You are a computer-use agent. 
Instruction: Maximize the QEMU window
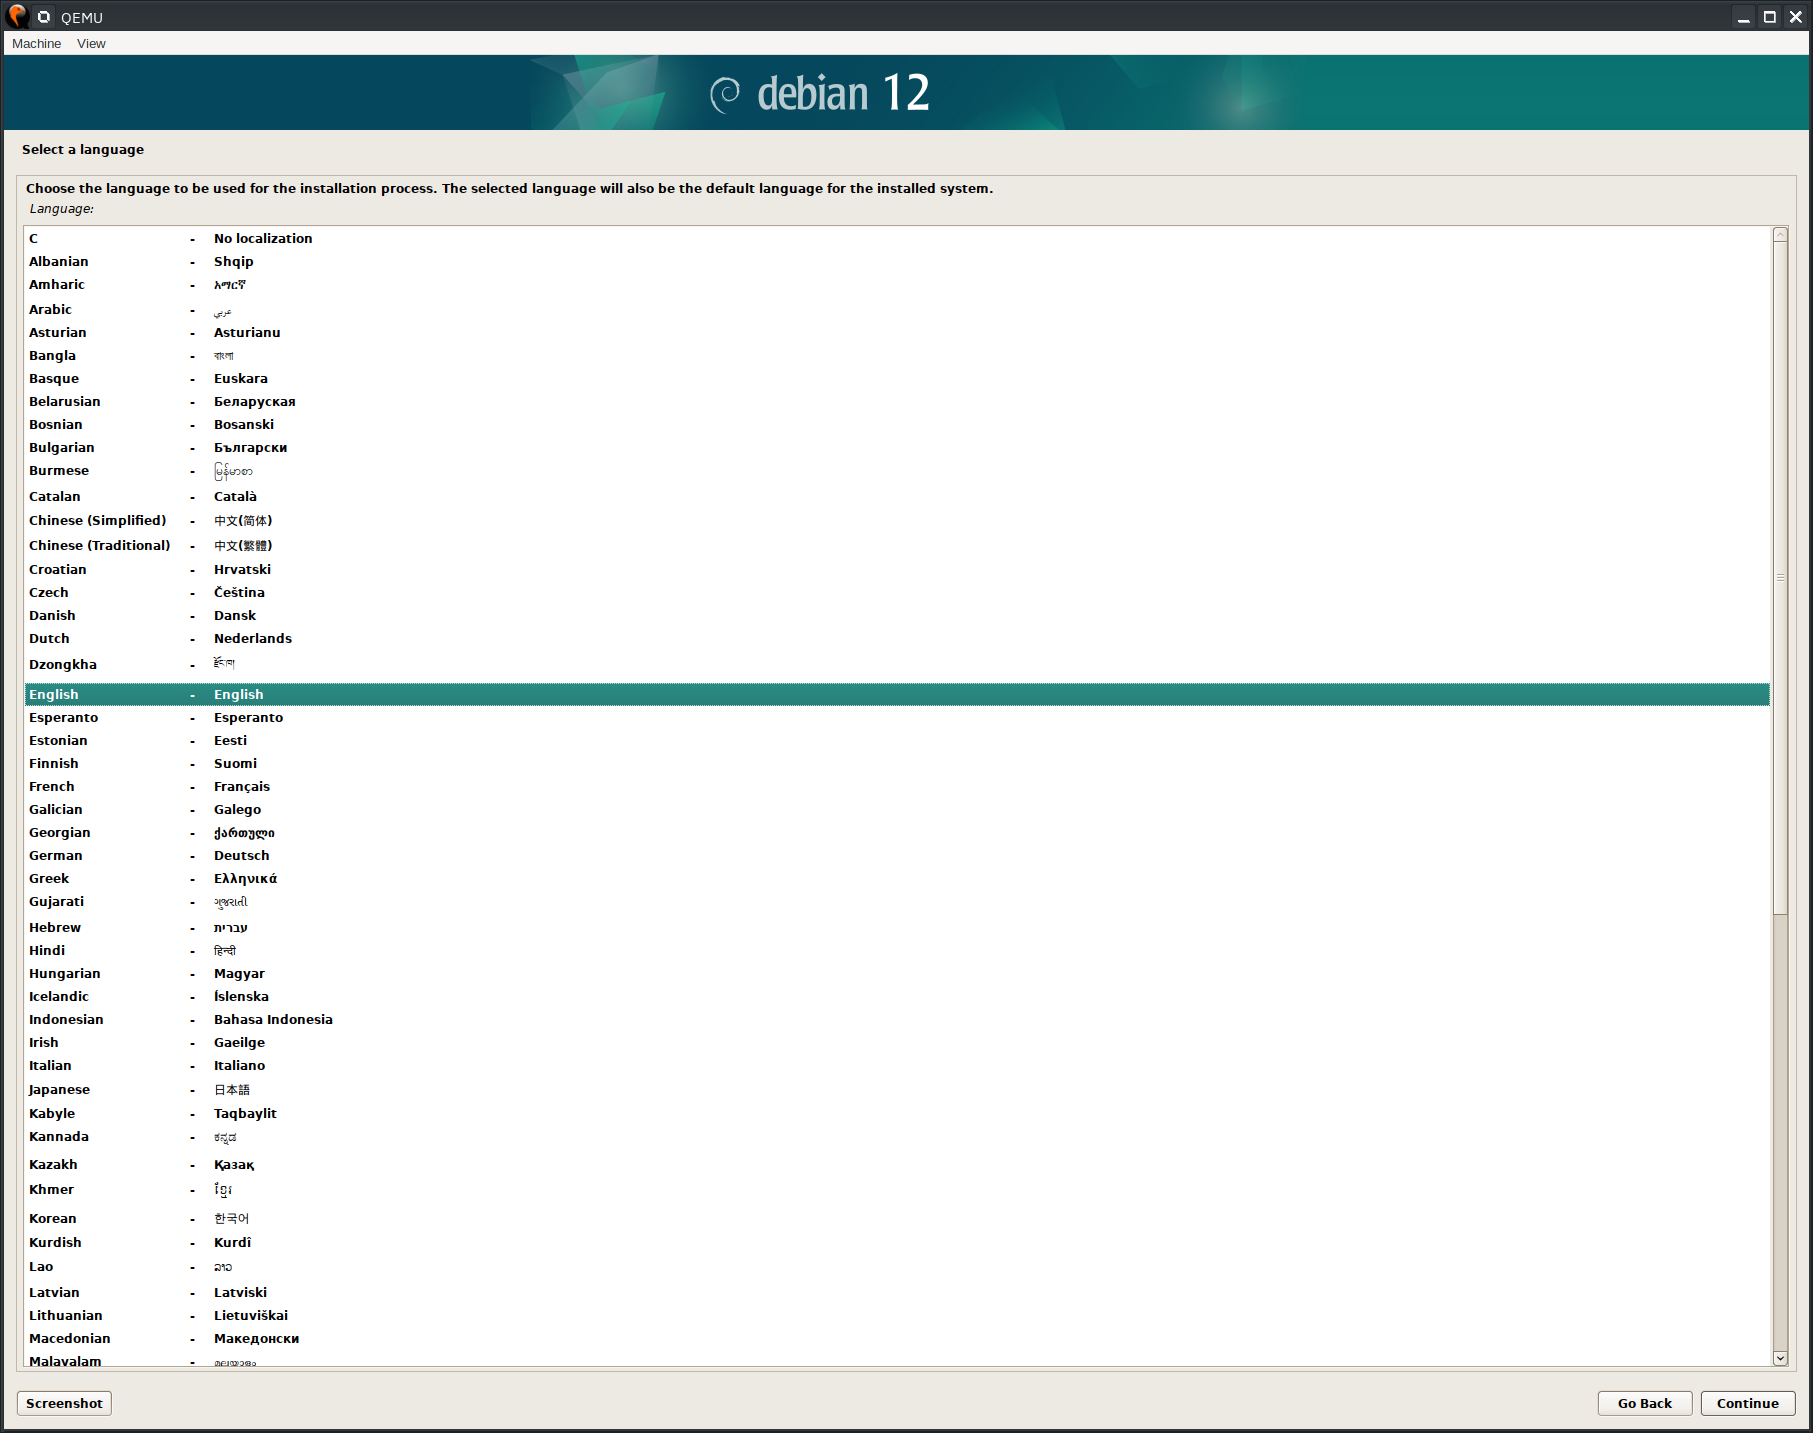(x=1769, y=17)
